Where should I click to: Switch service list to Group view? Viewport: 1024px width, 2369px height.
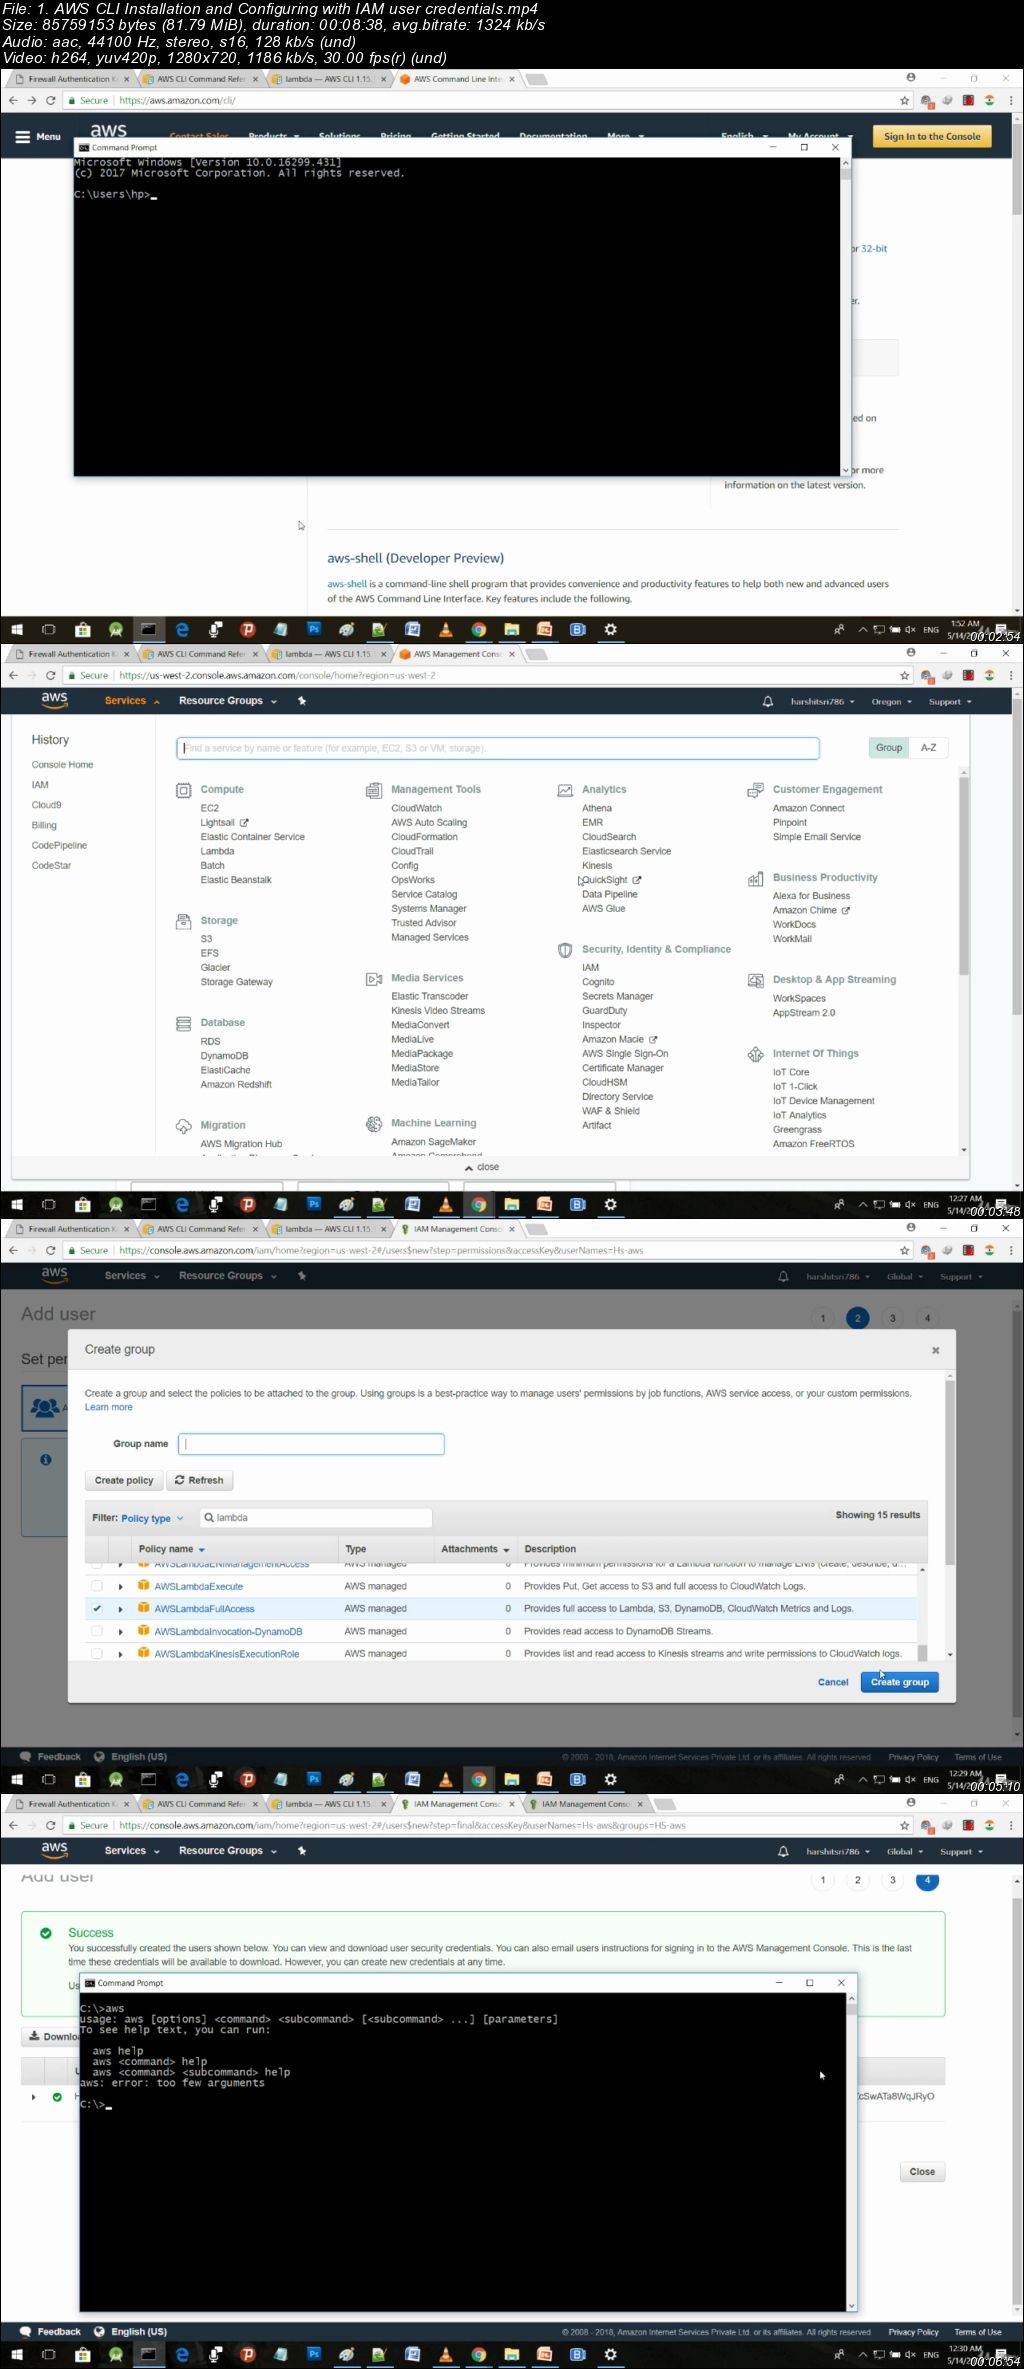889,748
